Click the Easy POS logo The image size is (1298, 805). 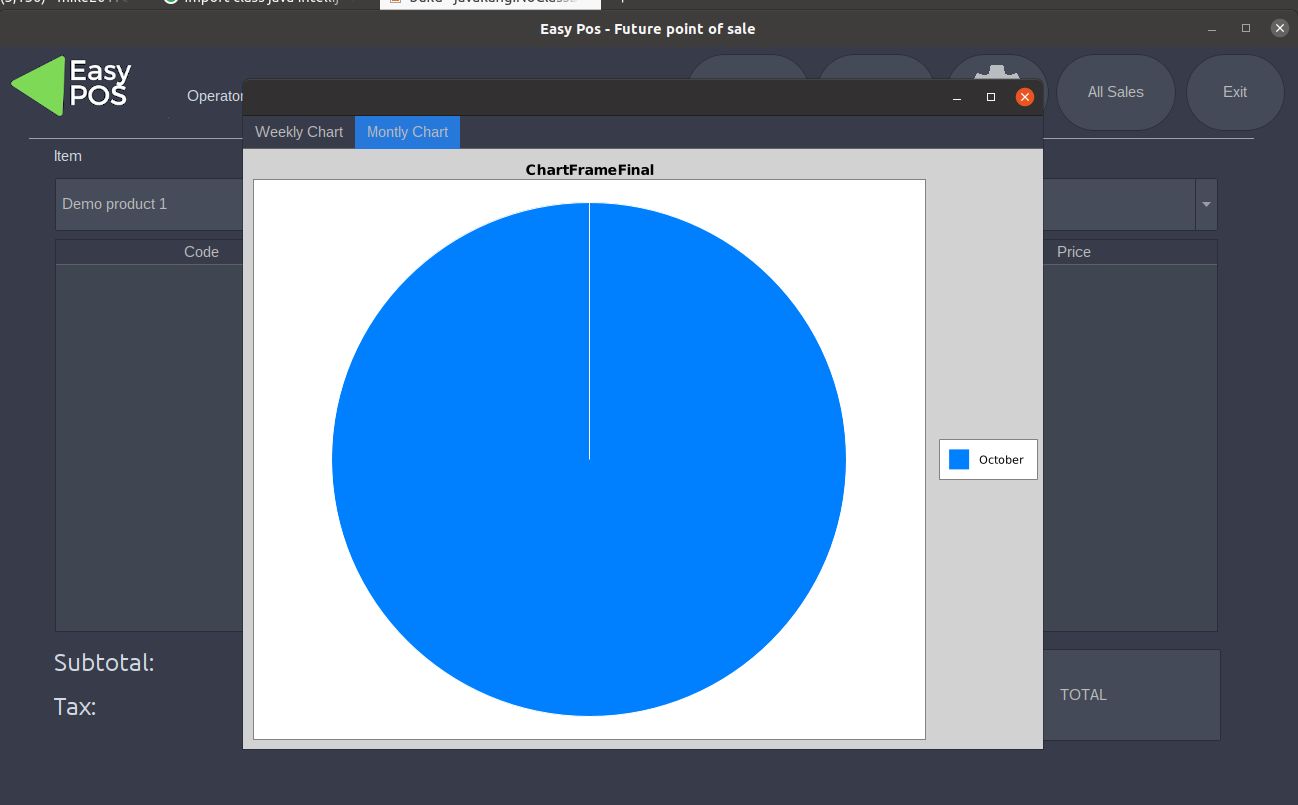tap(72, 84)
